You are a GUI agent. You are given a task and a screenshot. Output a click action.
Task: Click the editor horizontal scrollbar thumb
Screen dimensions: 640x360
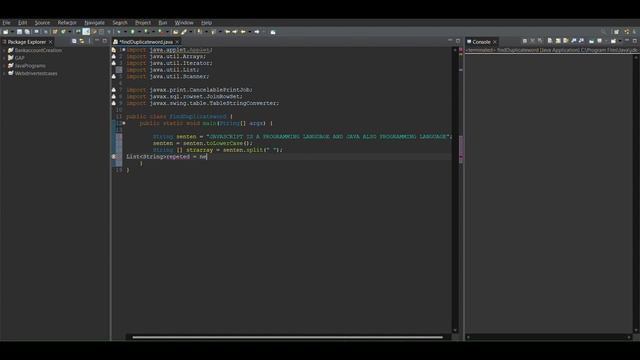287,337
